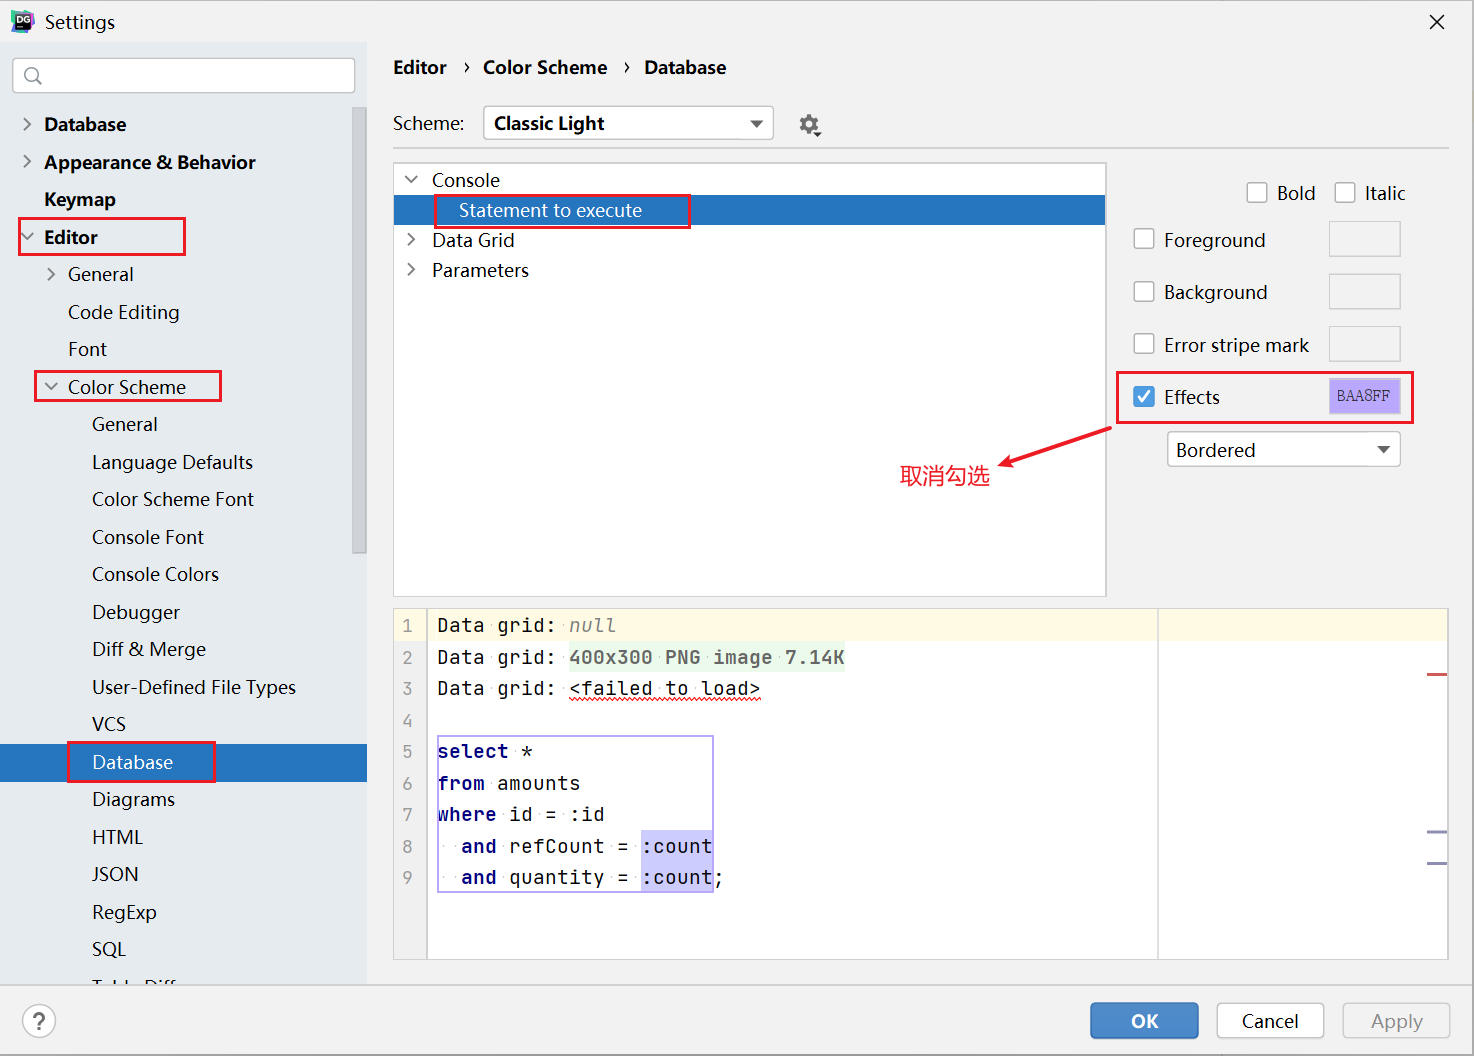
Task: Expand the Parameters tree node
Action: (411, 270)
